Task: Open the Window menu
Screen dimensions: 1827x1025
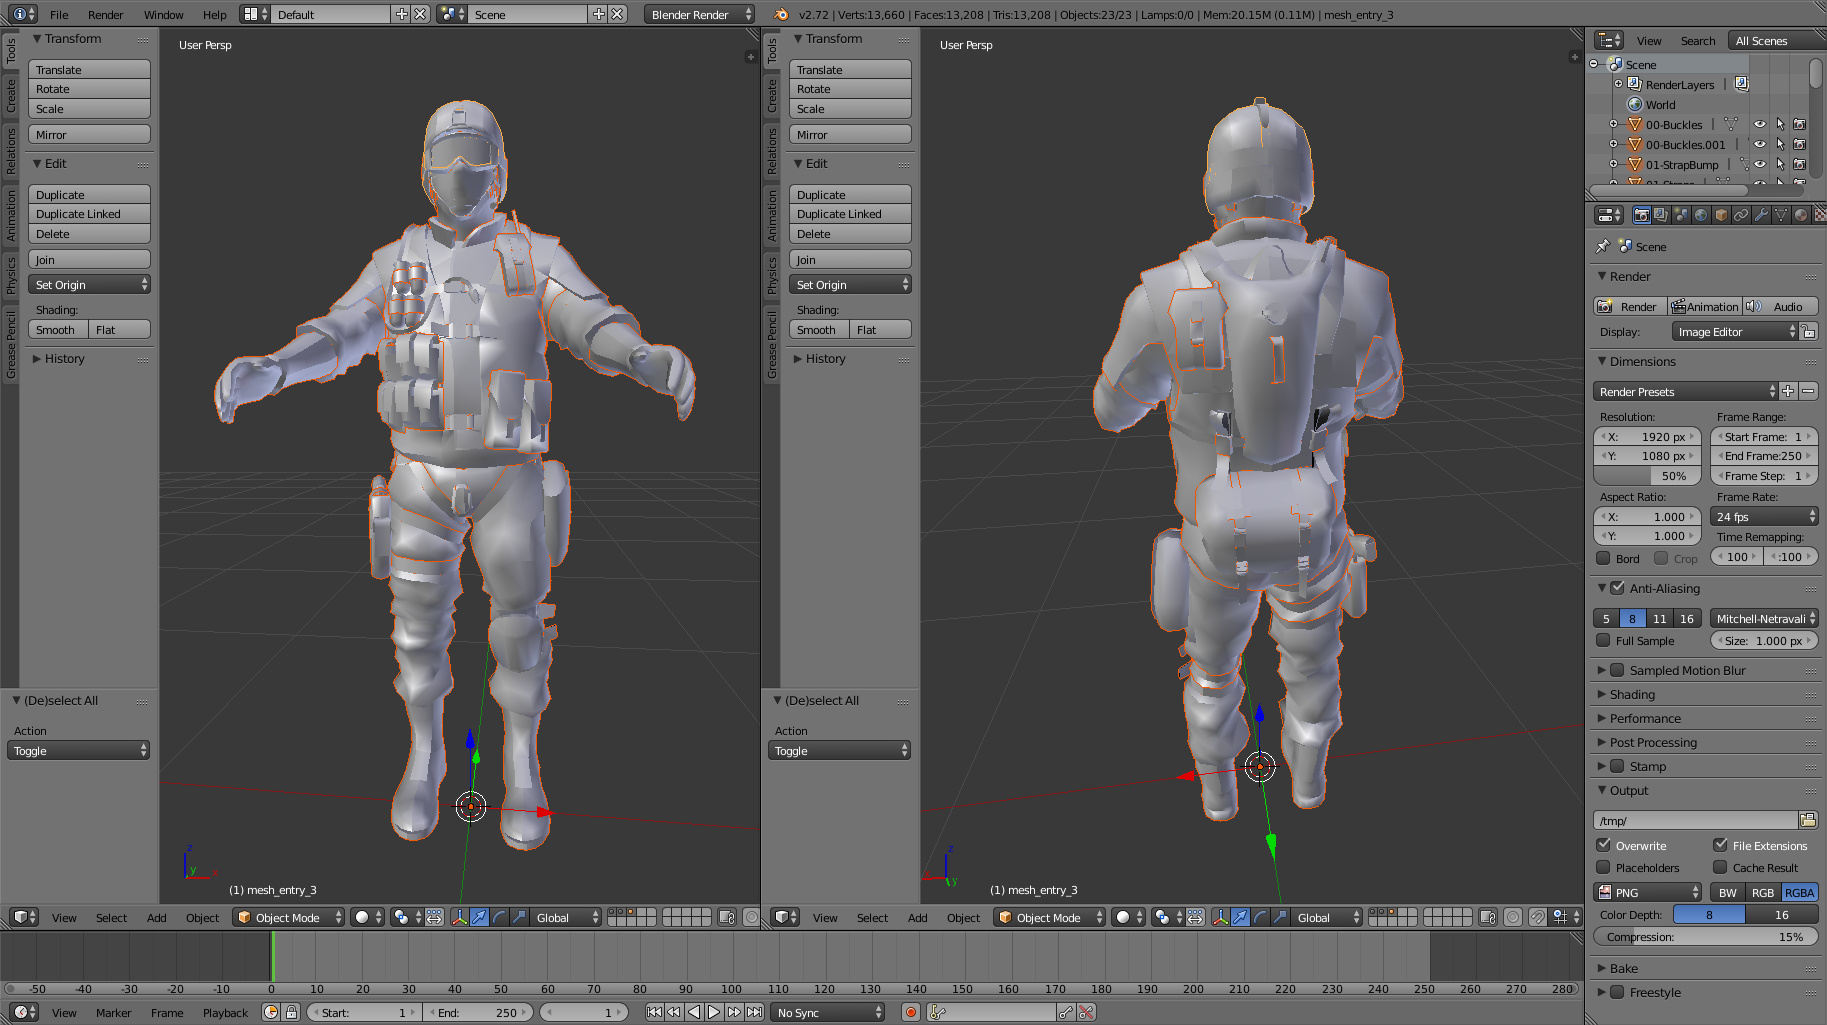Action: pos(163,14)
